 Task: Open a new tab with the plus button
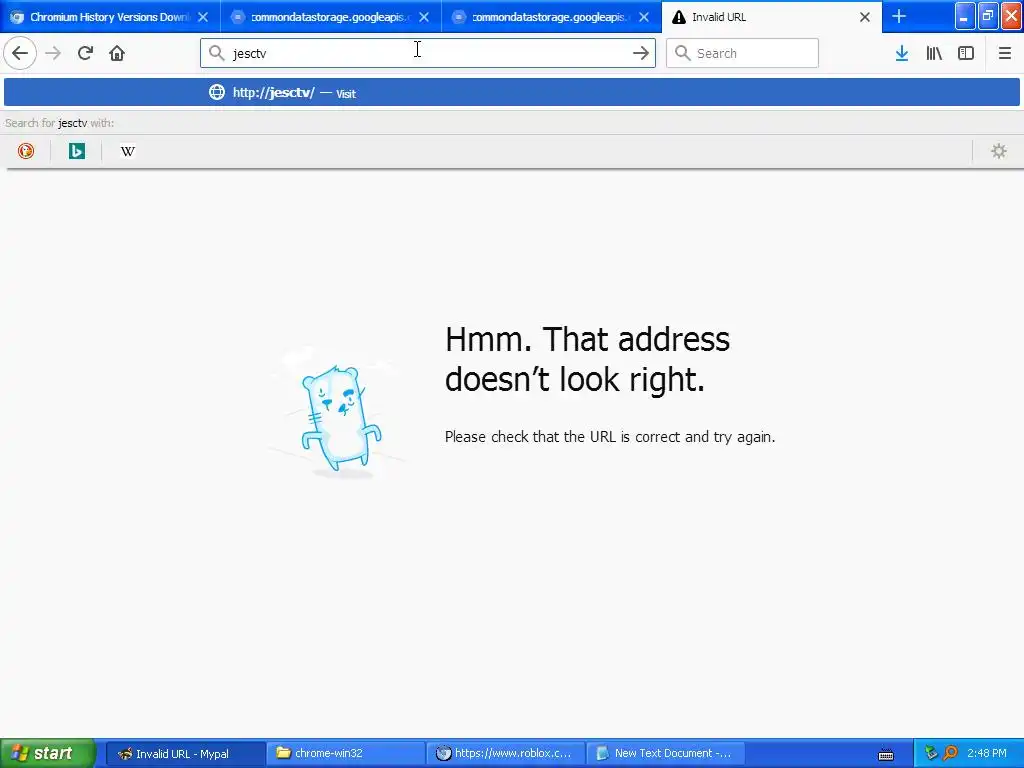click(899, 16)
